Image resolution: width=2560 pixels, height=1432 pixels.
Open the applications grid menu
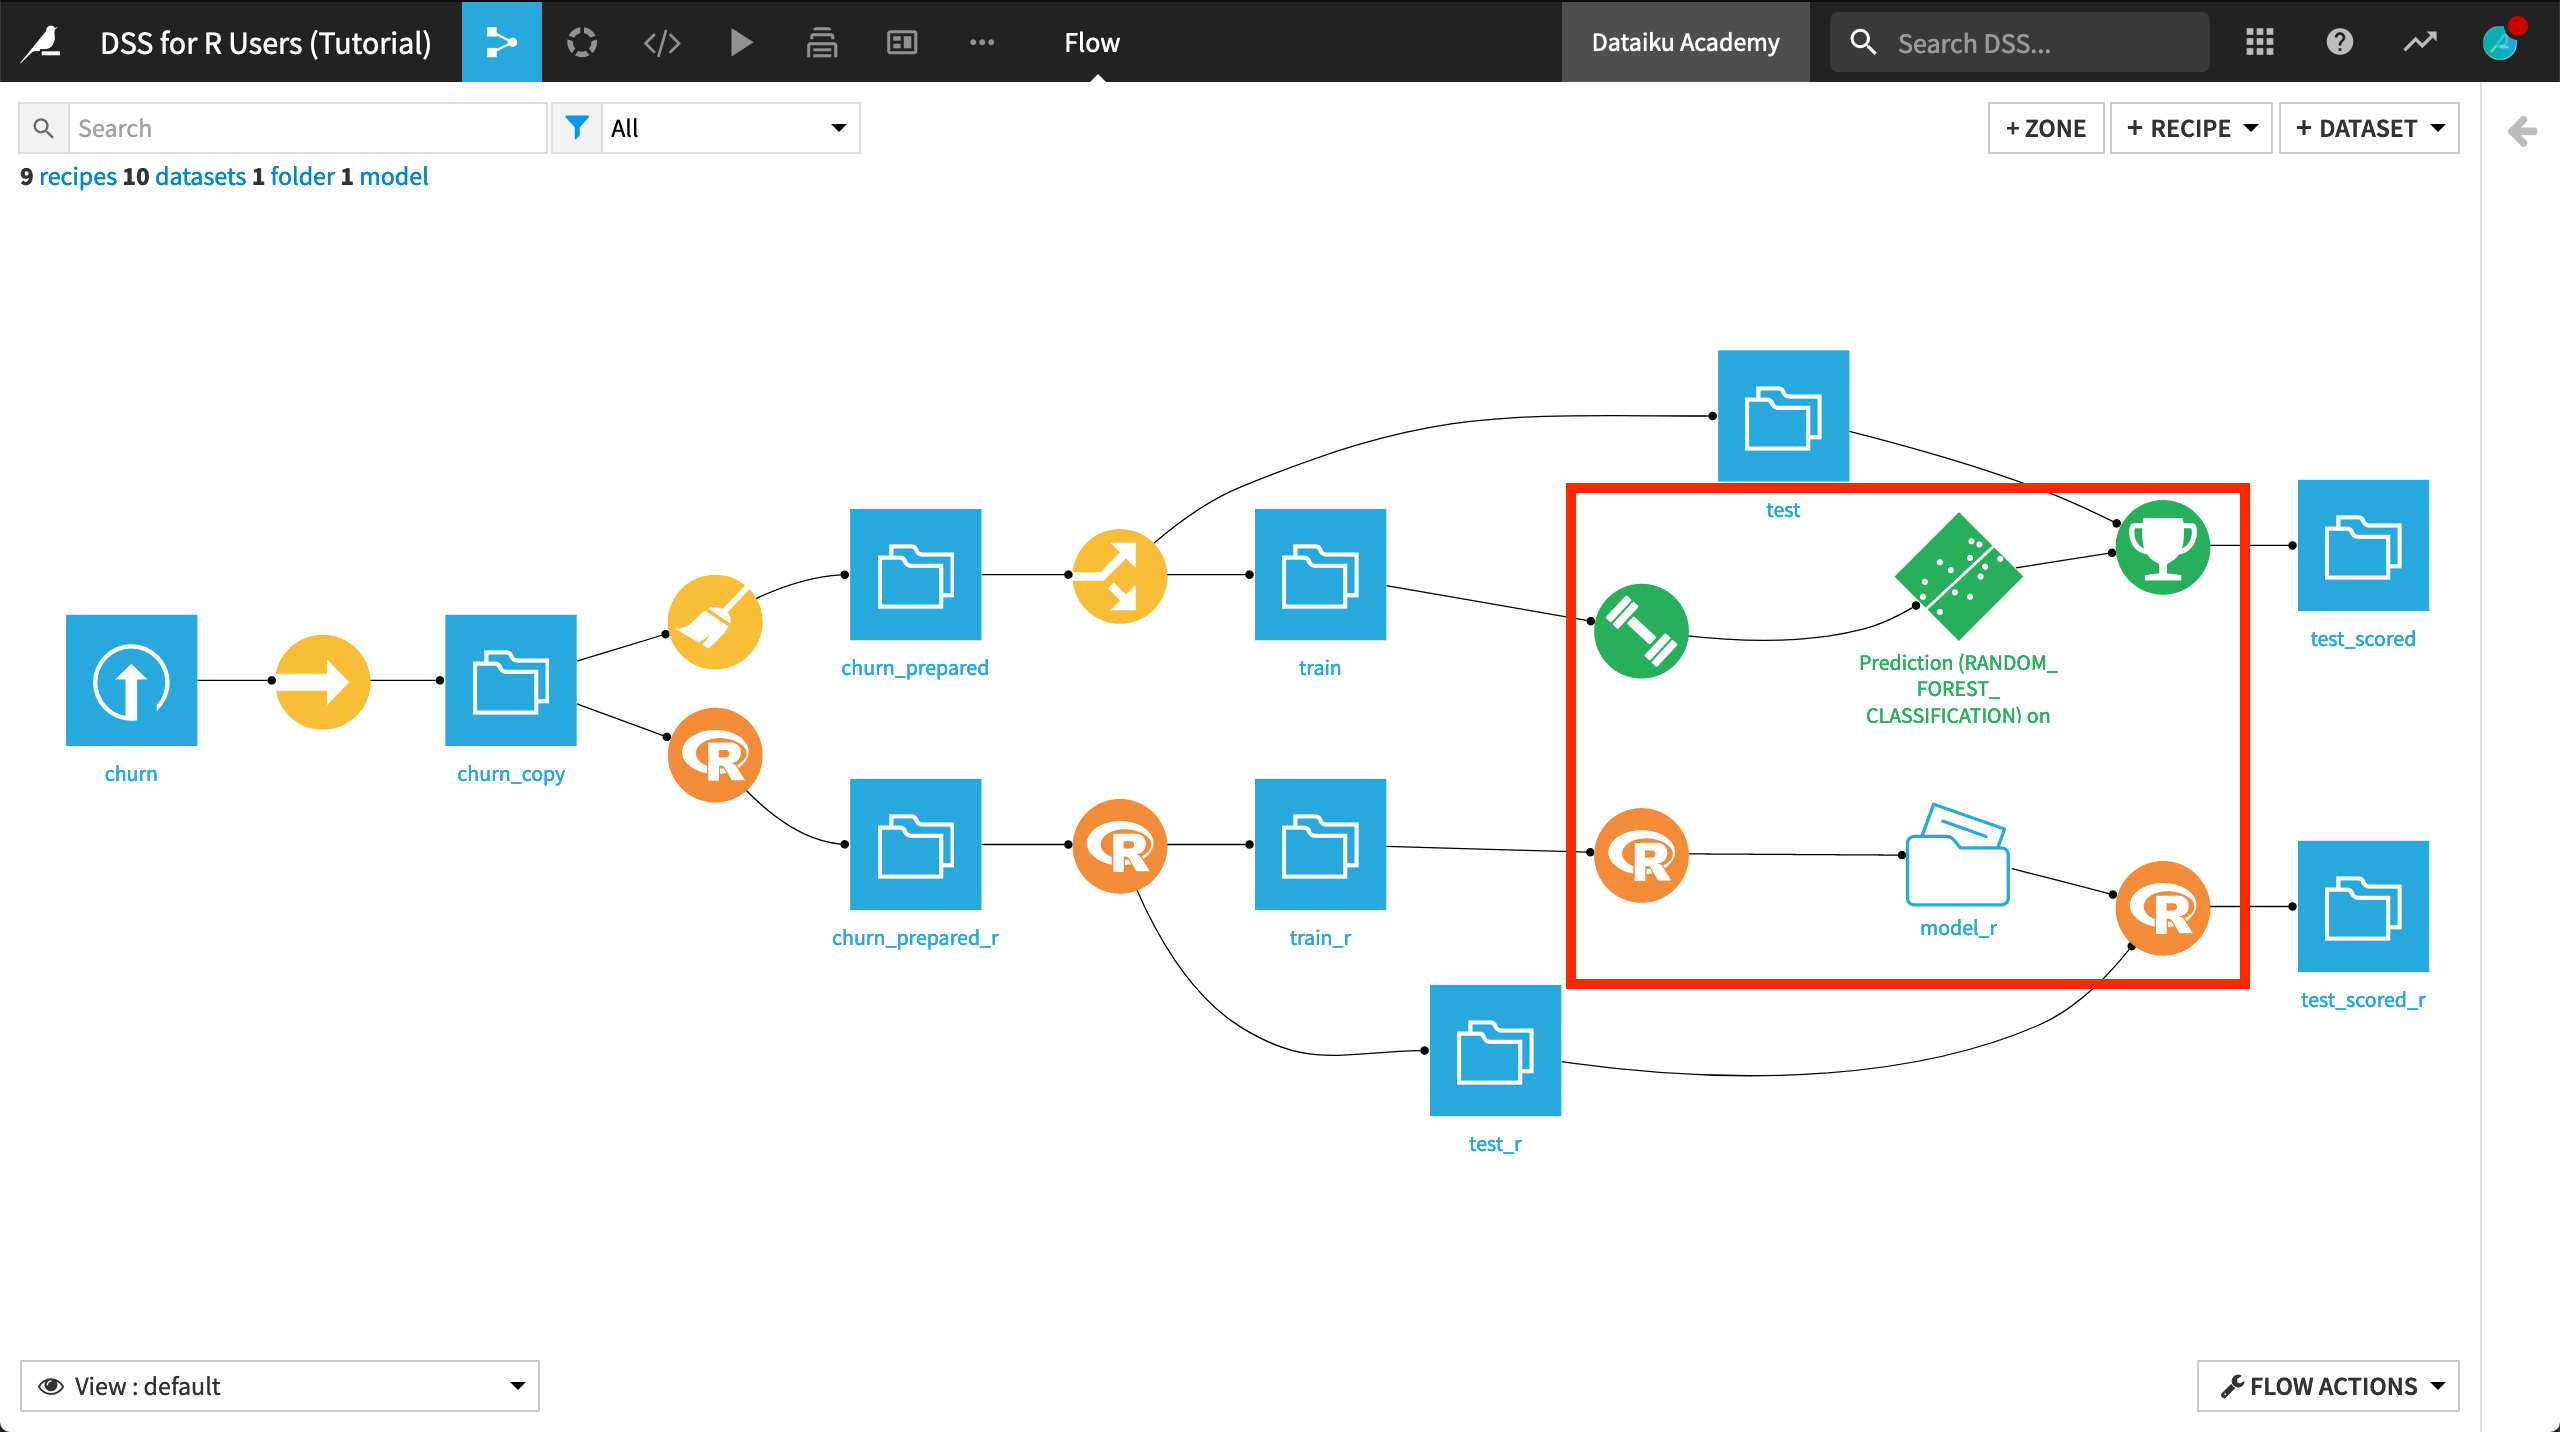[x=2260, y=42]
